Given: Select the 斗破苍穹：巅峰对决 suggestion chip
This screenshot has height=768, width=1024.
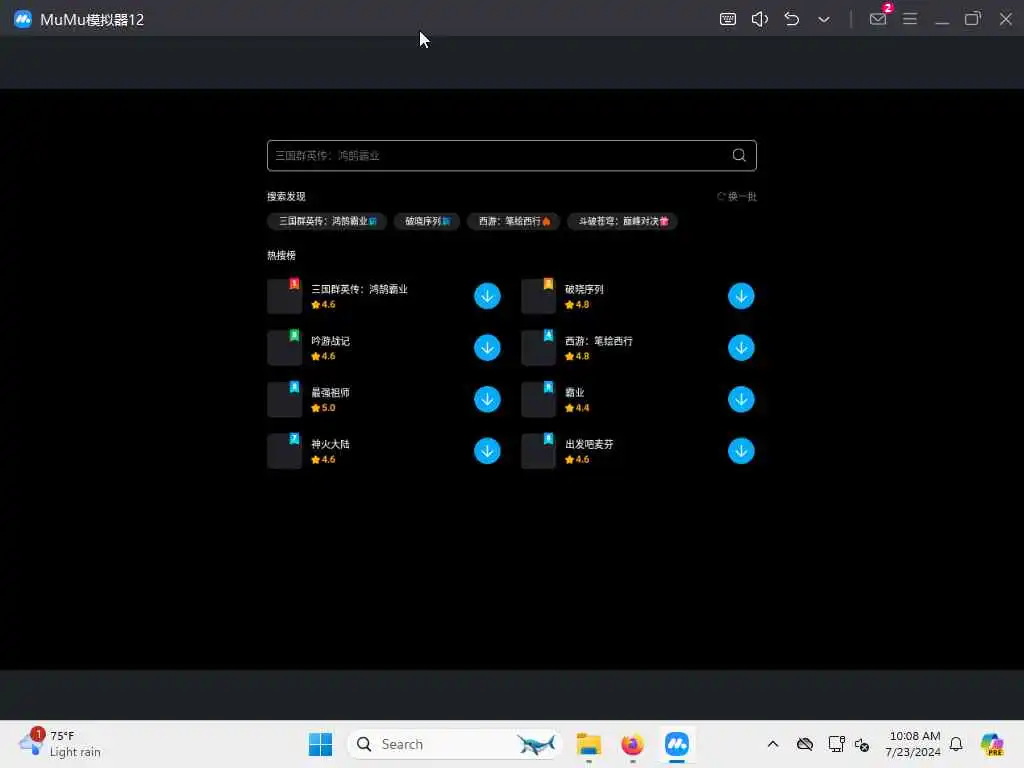Looking at the screenshot, I should pyautogui.click(x=623, y=221).
